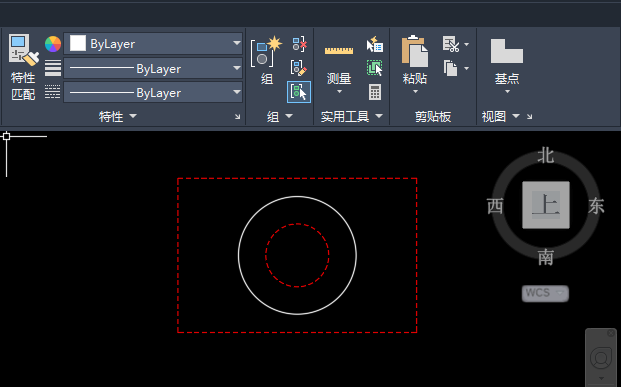Click the object color wheel swatch
The height and width of the screenshot is (387, 621).
[x=53, y=44]
